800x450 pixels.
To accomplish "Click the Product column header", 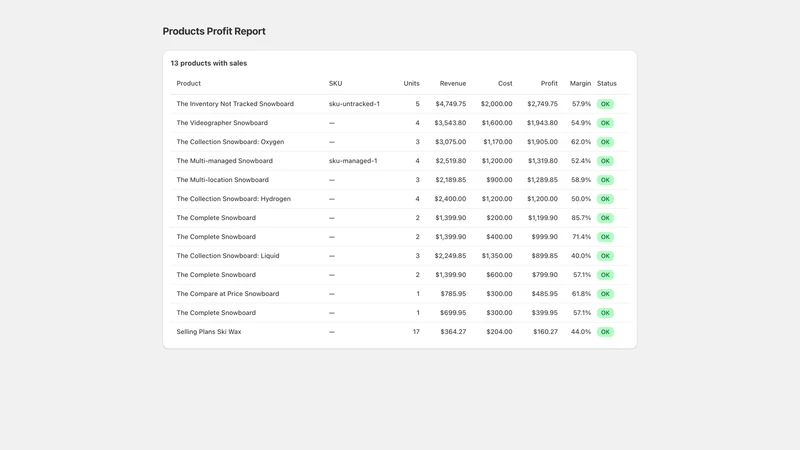I will coord(188,83).
